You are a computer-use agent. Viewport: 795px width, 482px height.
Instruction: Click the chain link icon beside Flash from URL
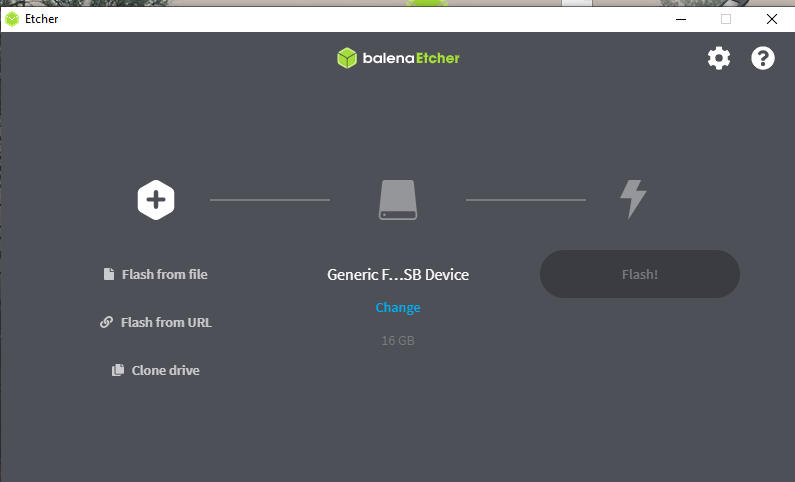(107, 322)
